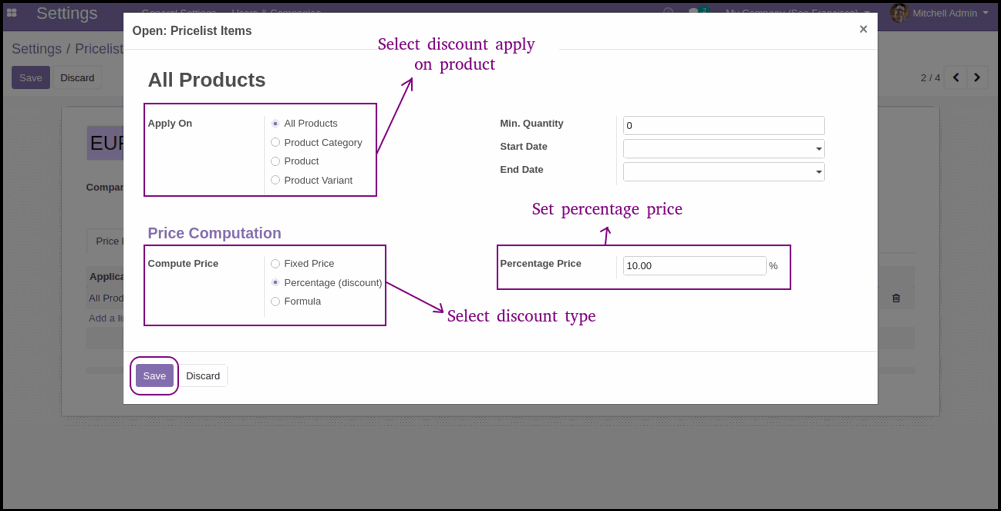This screenshot has height=511, width=1001.
Task: Select Product Variant radio option
Action: [275, 180]
